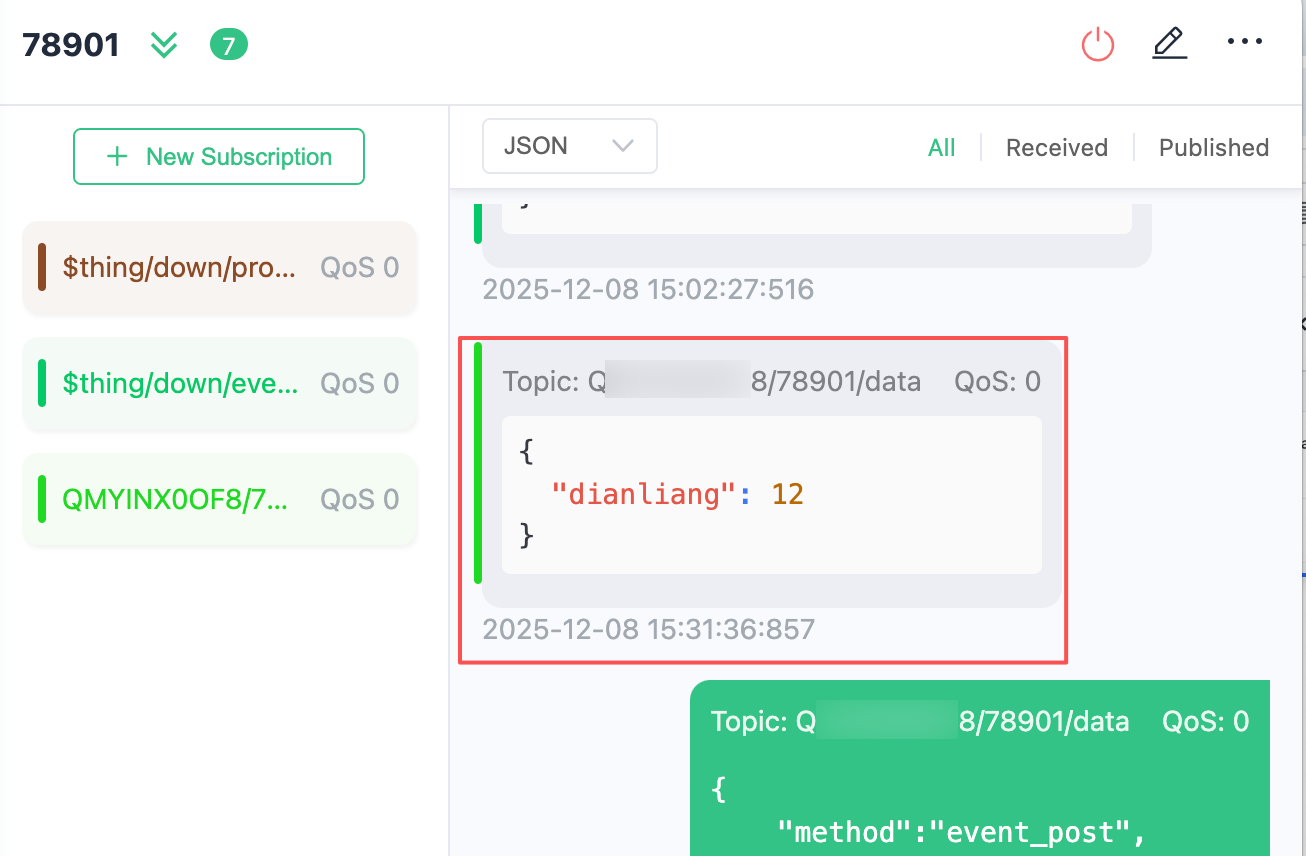The width and height of the screenshot is (1306, 856).
Task: Click the pencil edit connection icon
Action: click(1169, 44)
